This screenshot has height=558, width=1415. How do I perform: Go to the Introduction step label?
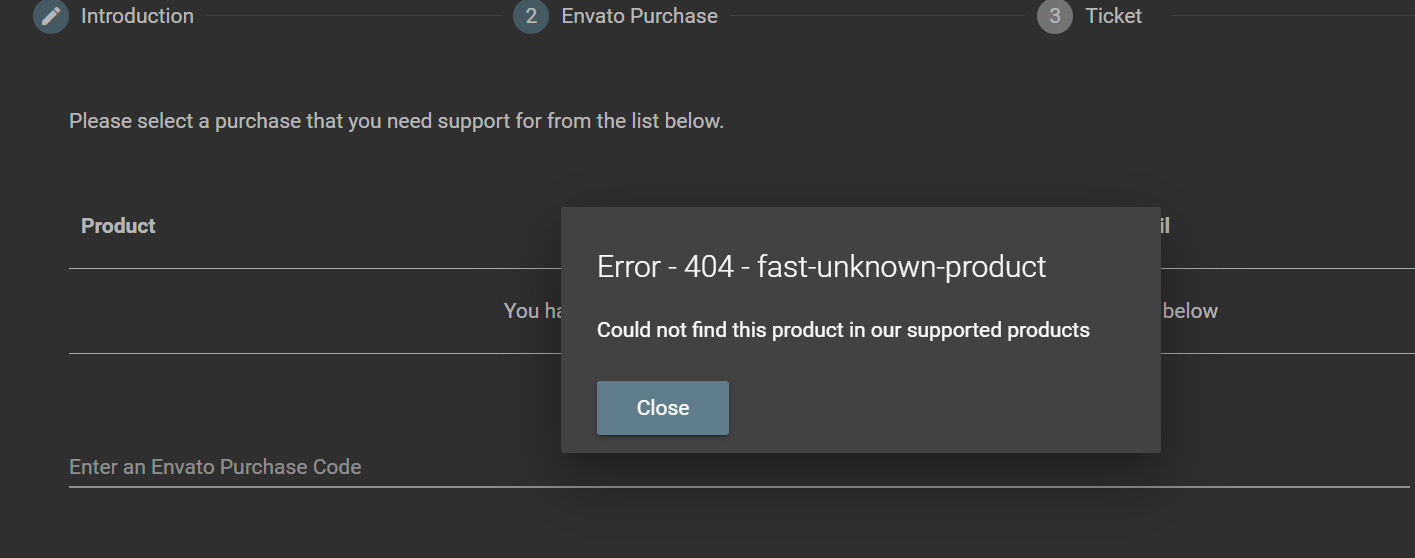tap(137, 16)
